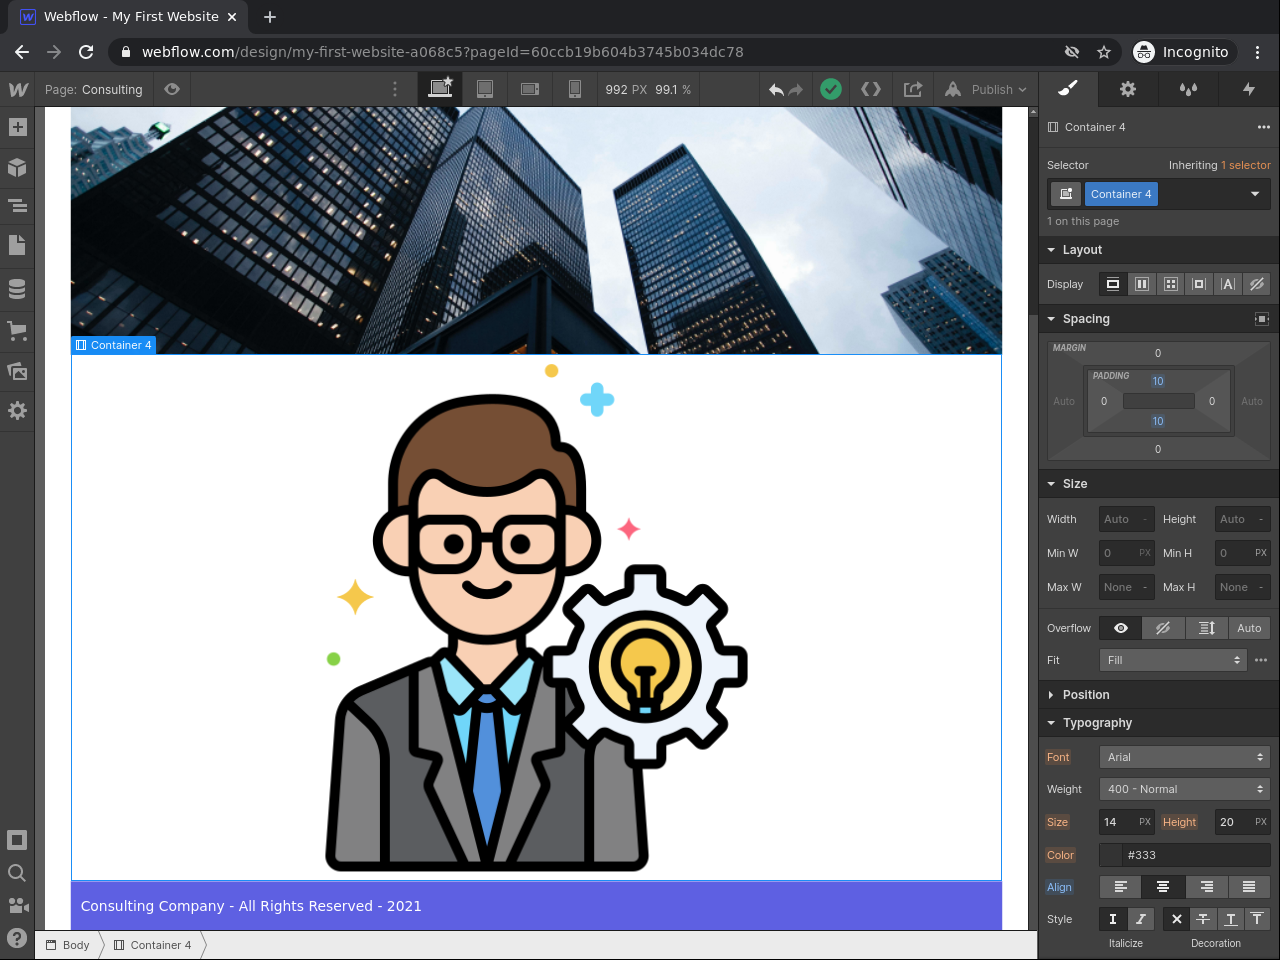This screenshot has width=1280, height=960.
Task: Open the Pages panel
Action: pyautogui.click(x=17, y=245)
